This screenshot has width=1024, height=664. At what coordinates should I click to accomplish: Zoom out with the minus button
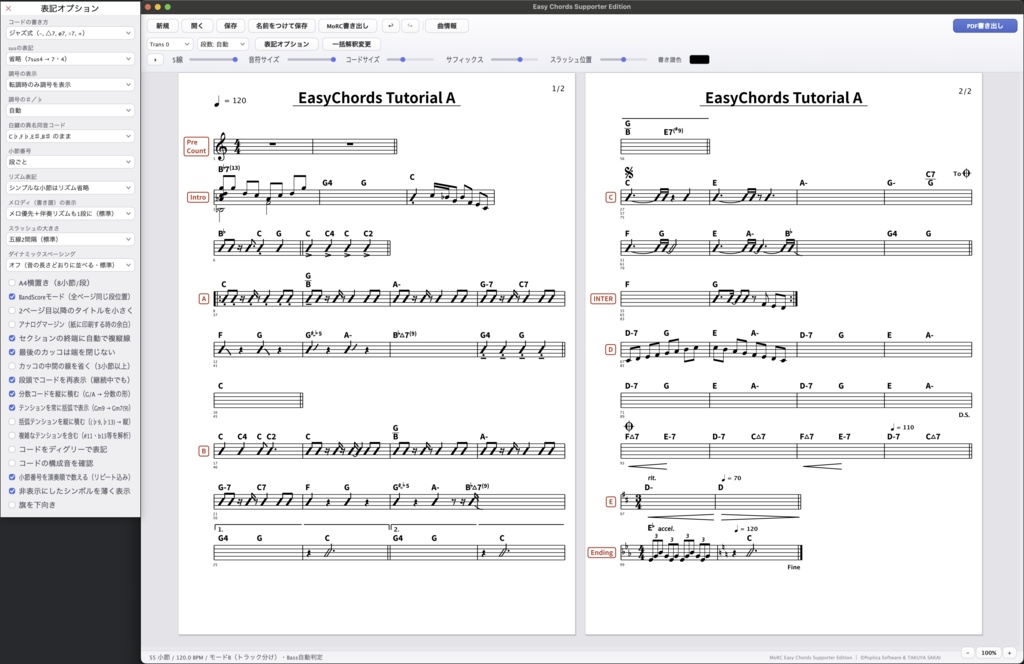pyautogui.click(x=968, y=652)
